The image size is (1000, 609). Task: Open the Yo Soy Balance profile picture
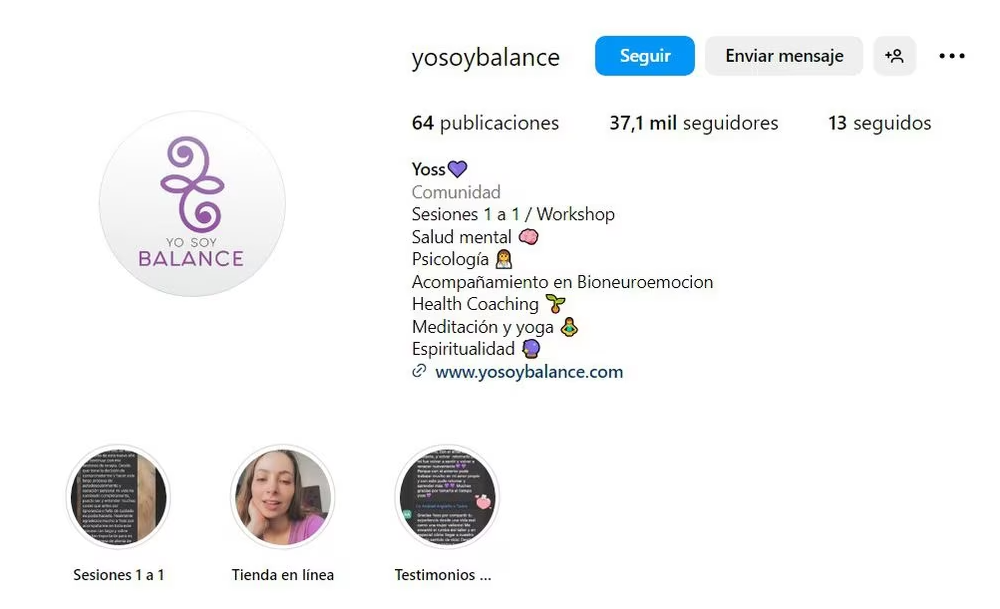[x=192, y=203]
